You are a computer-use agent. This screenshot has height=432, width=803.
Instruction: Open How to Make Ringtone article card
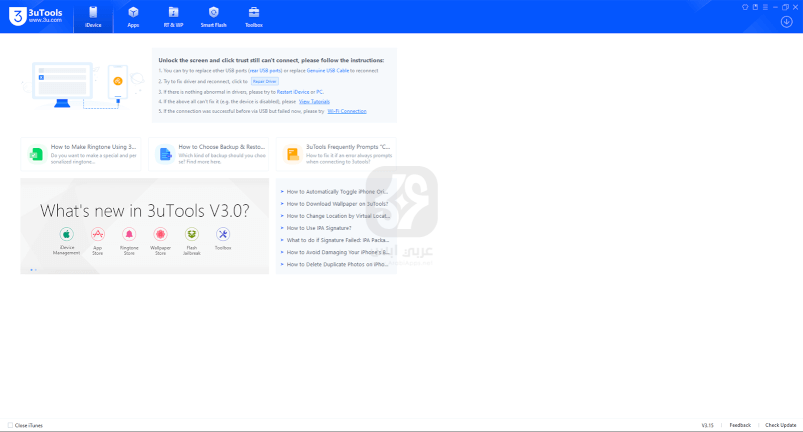click(x=83, y=152)
